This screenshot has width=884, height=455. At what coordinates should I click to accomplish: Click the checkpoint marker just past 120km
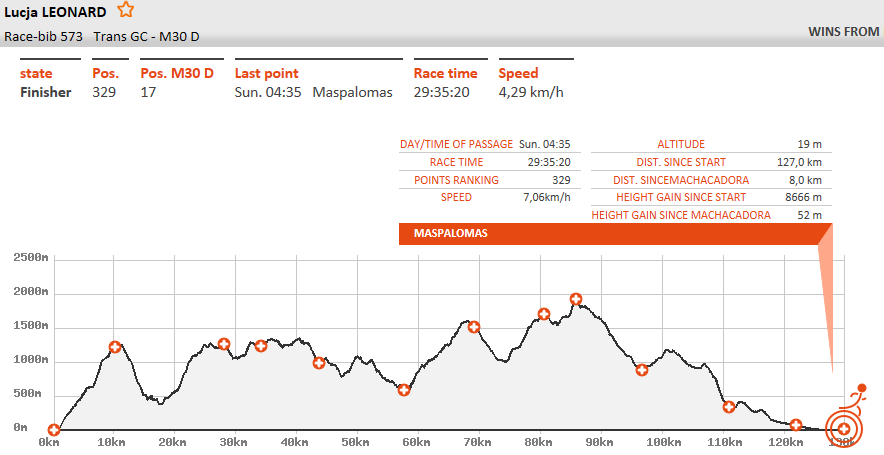796,425
